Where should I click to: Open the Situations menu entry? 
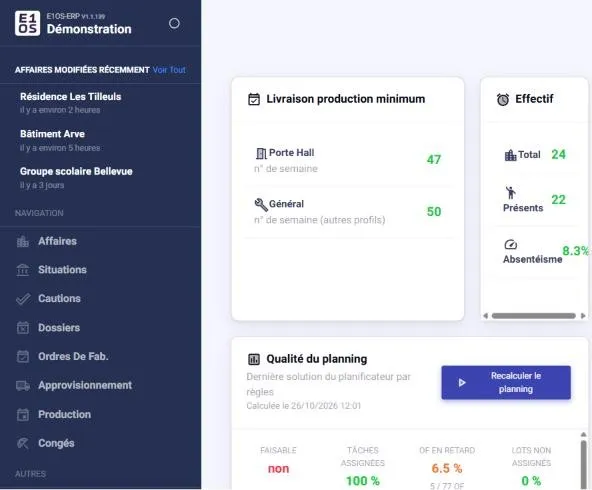[x=62, y=270]
